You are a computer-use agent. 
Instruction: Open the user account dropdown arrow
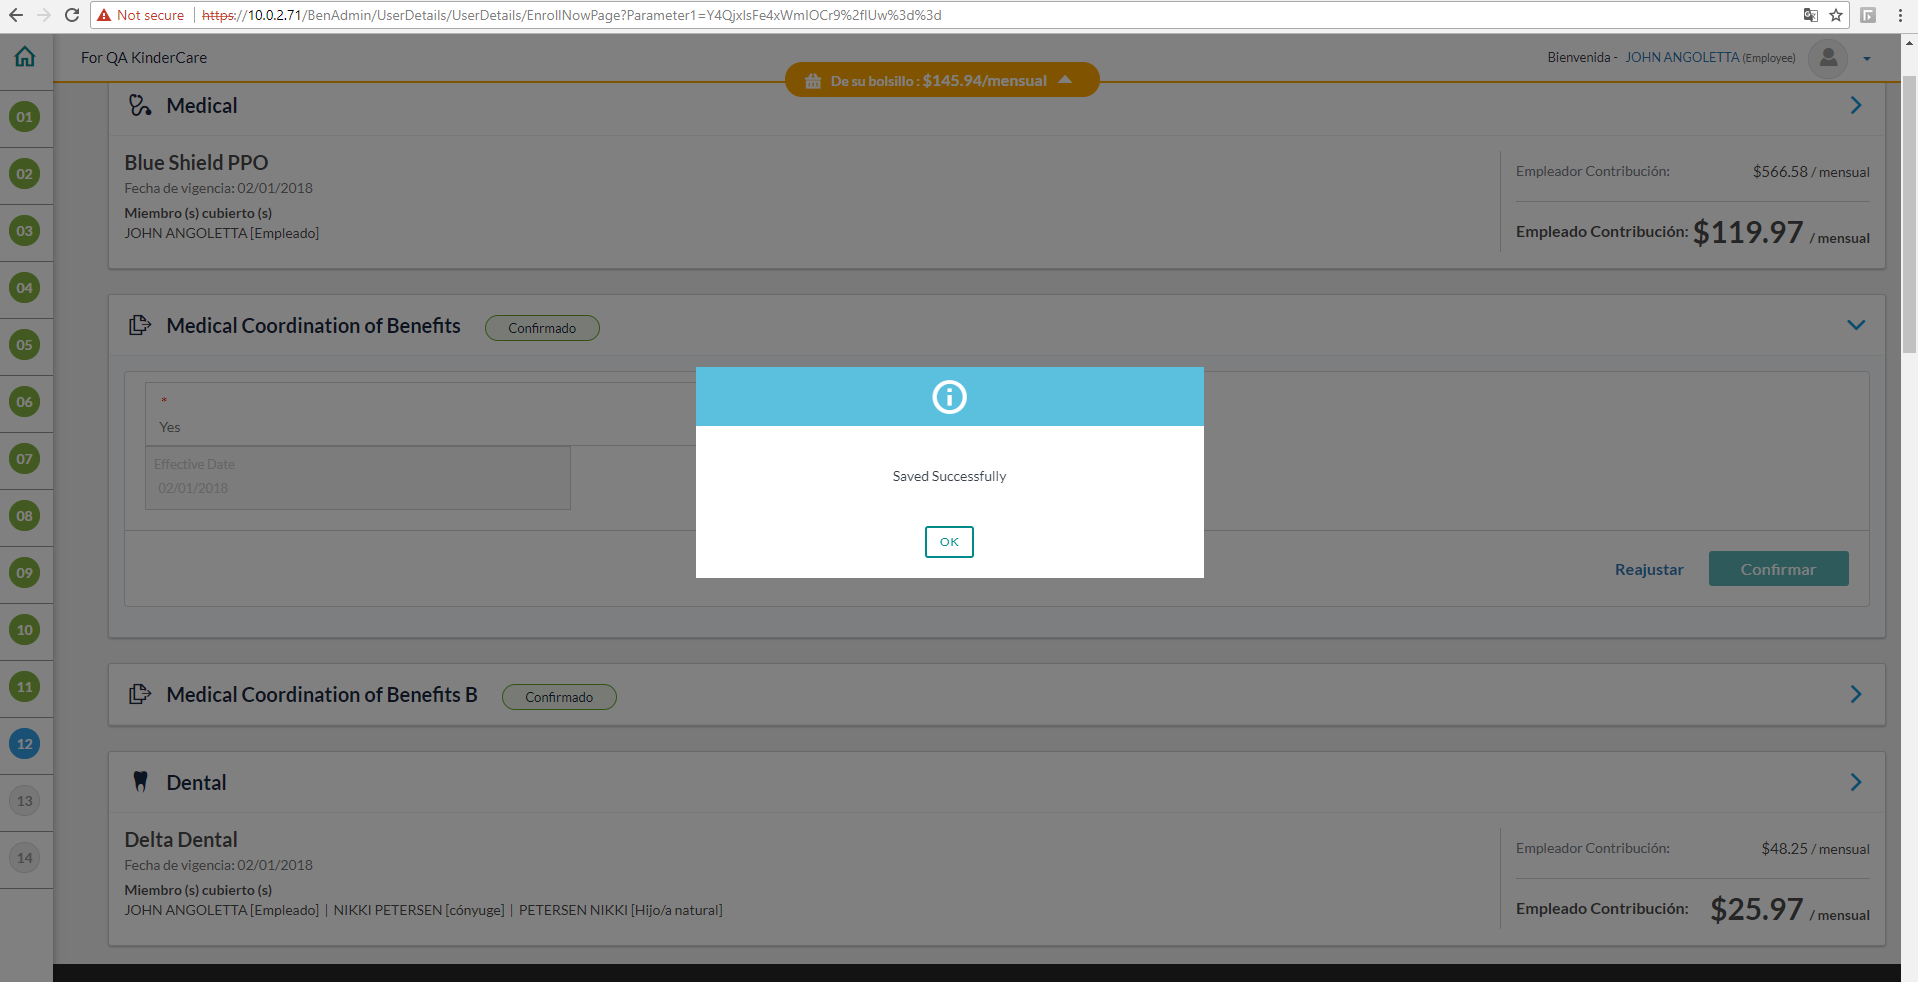[1867, 59]
